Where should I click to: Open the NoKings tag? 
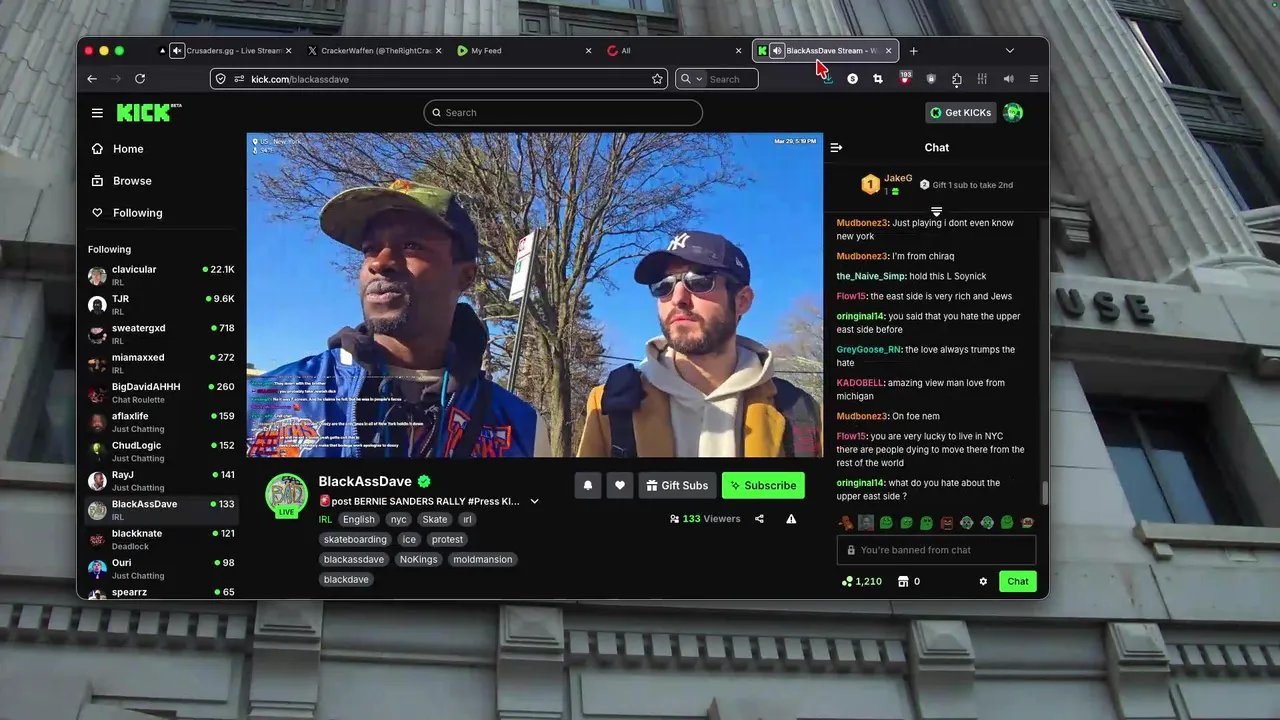click(418, 559)
